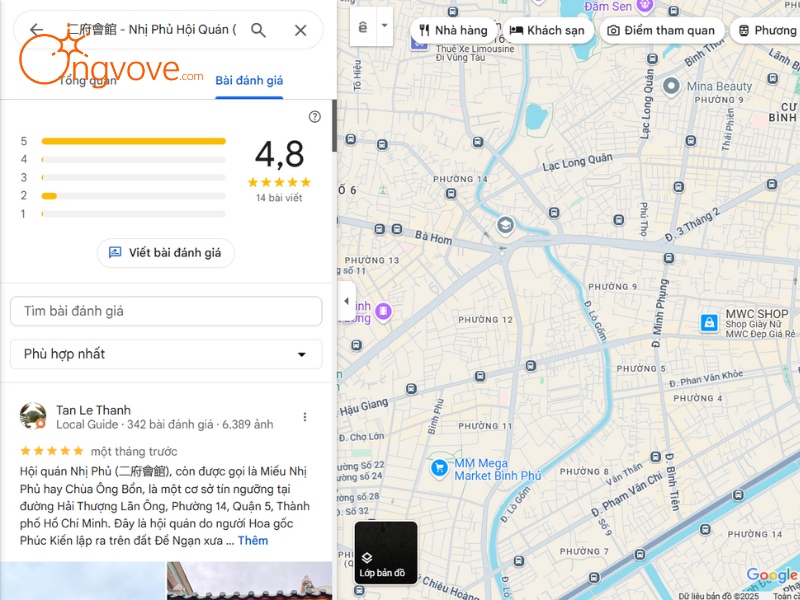Screen dimensions: 800x600
Task: Click the Tìm bài đánh giá search field
Action: [x=166, y=311]
